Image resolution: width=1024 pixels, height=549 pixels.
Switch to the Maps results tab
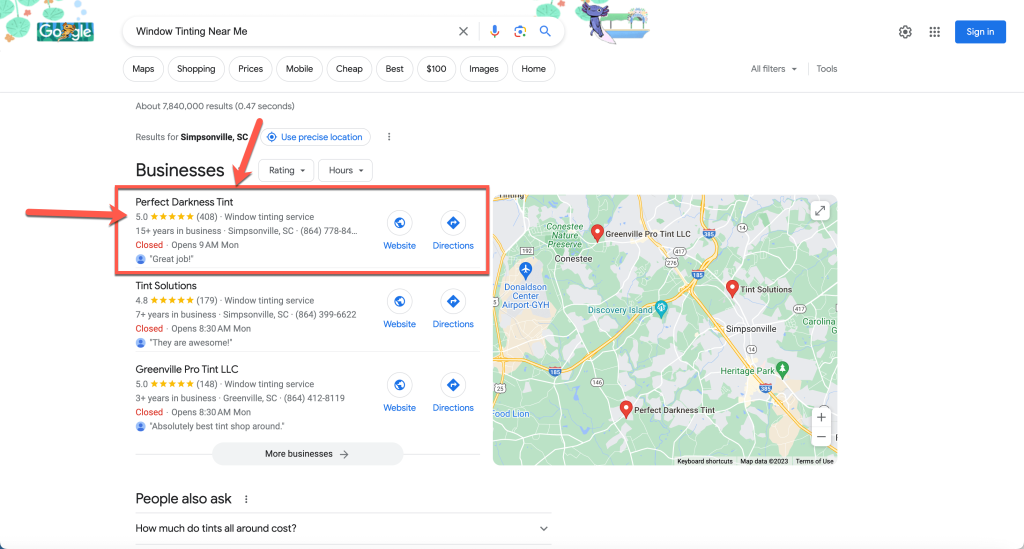point(143,69)
